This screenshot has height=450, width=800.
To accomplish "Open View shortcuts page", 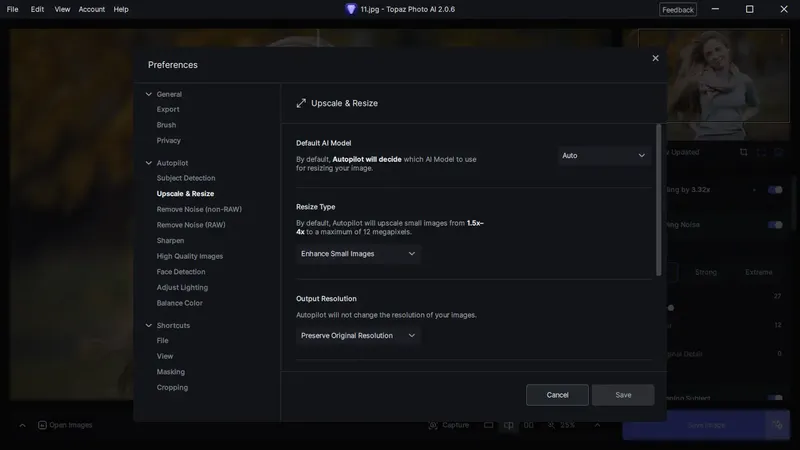I will (165, 356).
